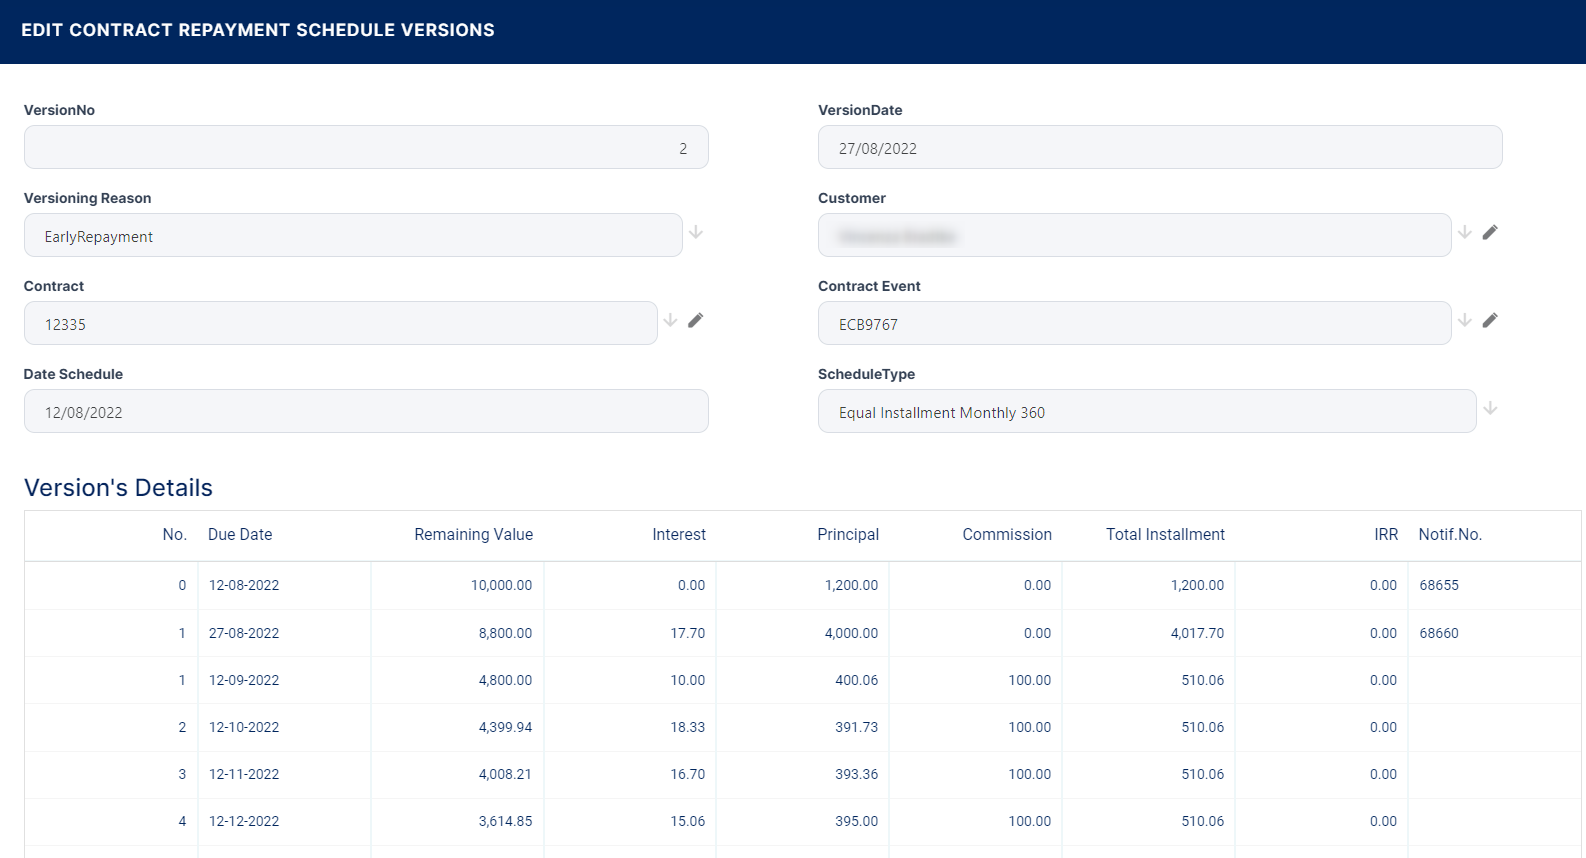Viewport: 1586px width, 858px height.
Task: Expand the Contract Event dropdown arrow
Action: tap(1464, 320)
